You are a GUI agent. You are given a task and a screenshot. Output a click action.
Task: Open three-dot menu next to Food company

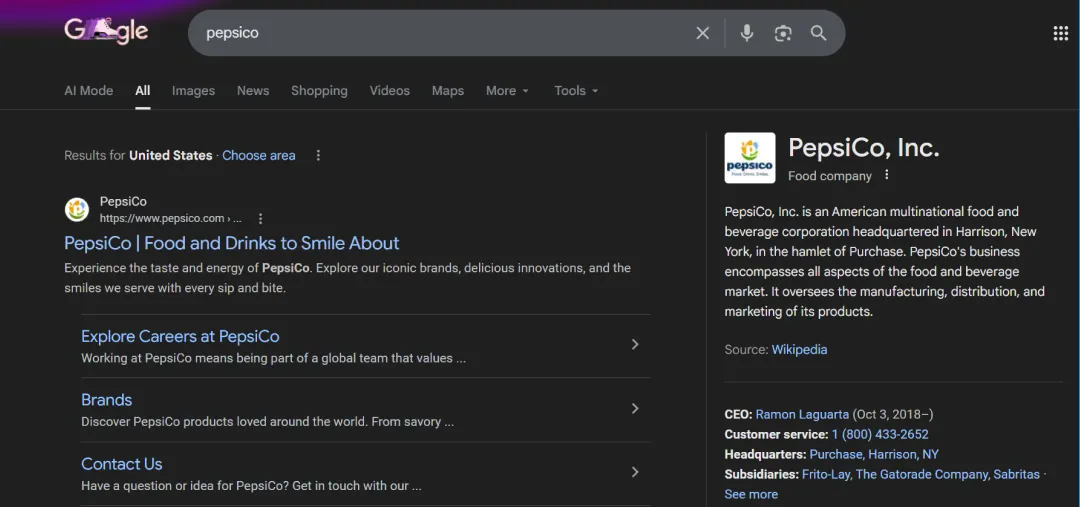[887, 175]
